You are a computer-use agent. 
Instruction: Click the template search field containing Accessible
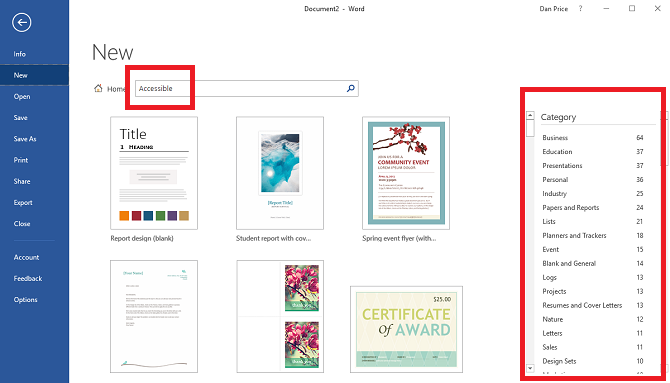click(247, 88)
